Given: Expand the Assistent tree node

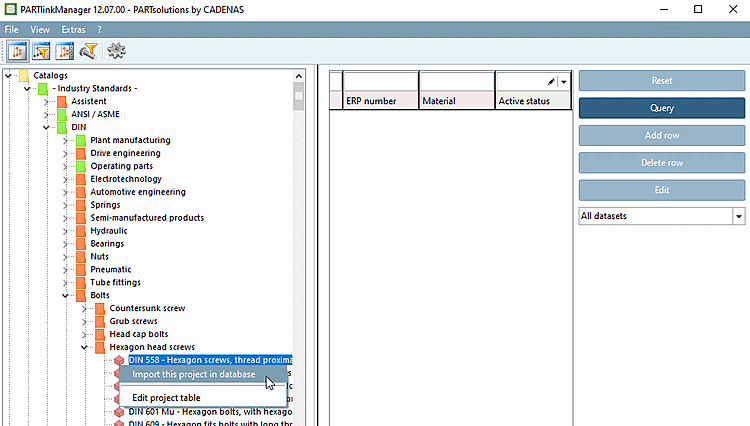Looking at the screenshot, I should point(46,101).
